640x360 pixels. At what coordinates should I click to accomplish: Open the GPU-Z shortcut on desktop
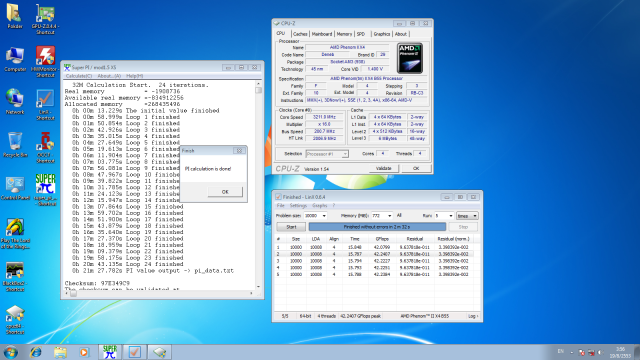point(45,19)
